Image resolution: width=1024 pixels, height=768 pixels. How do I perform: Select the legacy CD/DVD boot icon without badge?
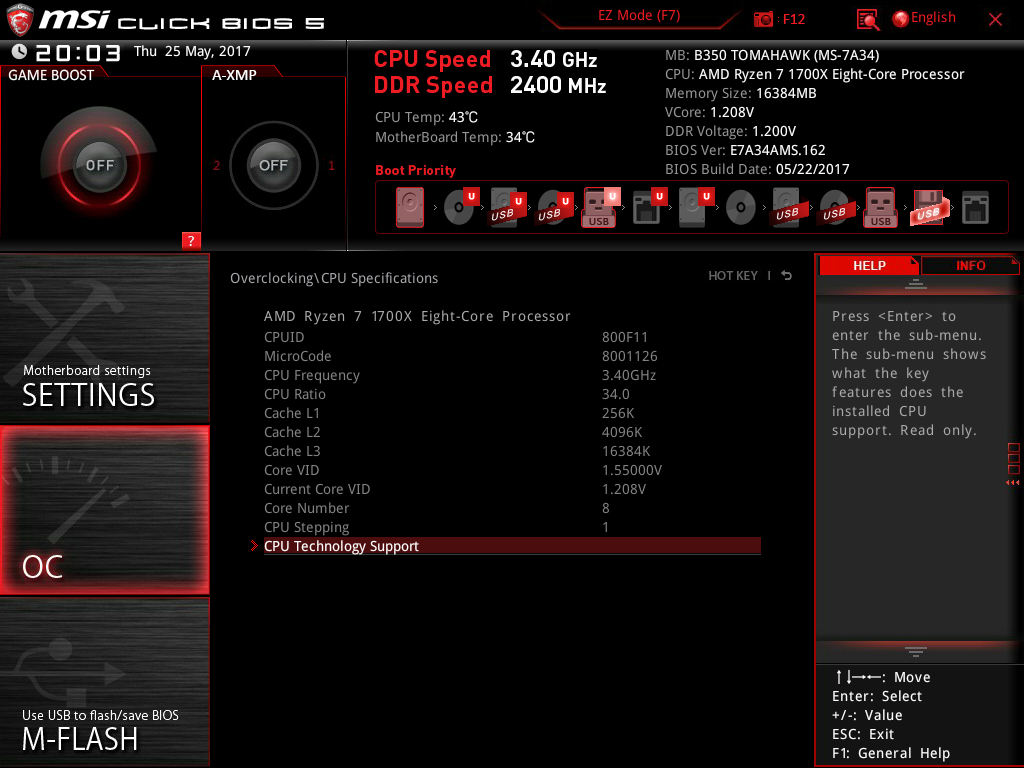tap(741, 208)
